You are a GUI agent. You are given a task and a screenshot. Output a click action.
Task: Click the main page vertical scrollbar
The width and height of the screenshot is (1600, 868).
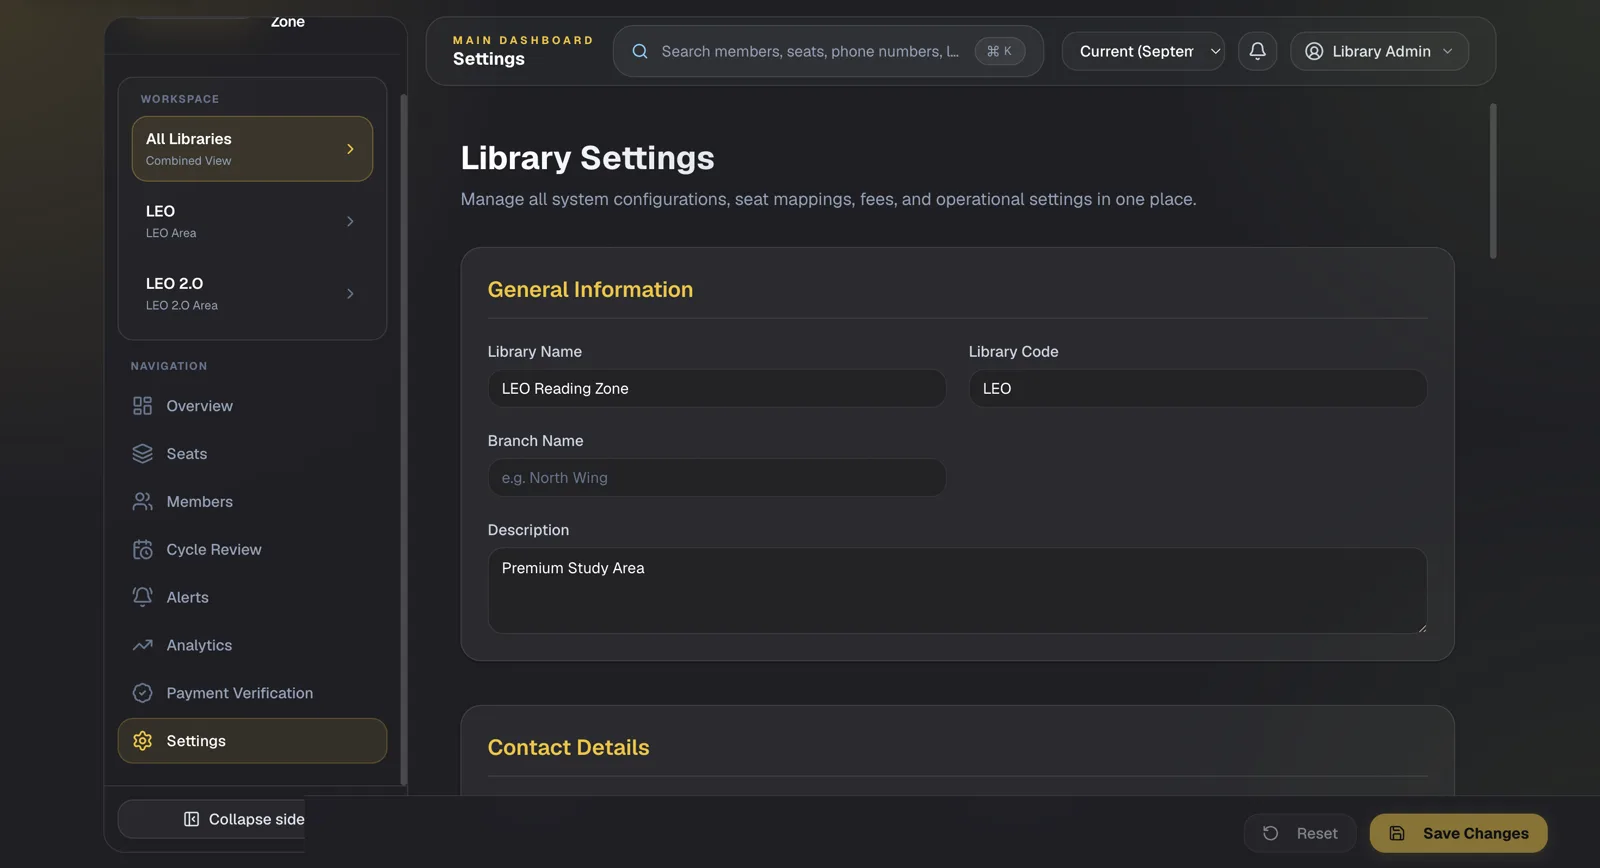tap(1493, 181)
